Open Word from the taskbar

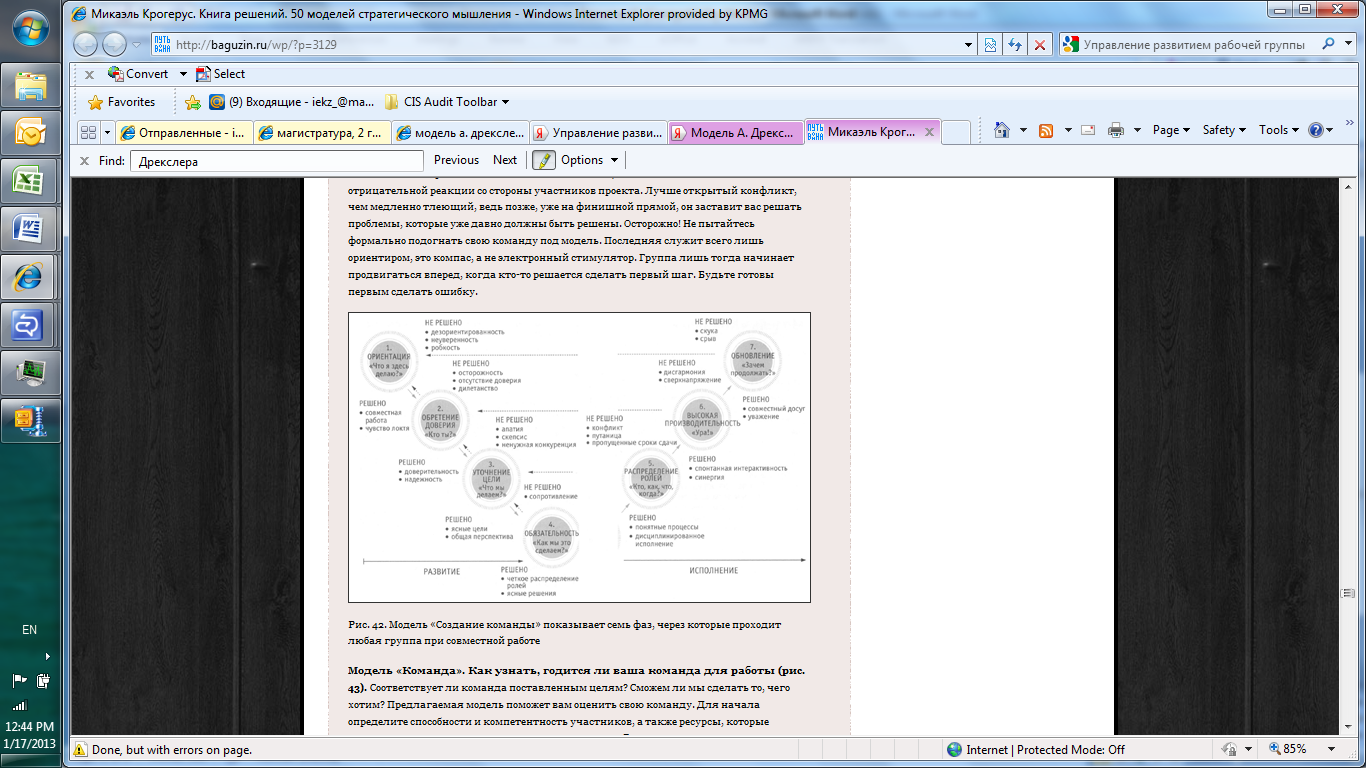pyautogui.click(x=31, y=229)
